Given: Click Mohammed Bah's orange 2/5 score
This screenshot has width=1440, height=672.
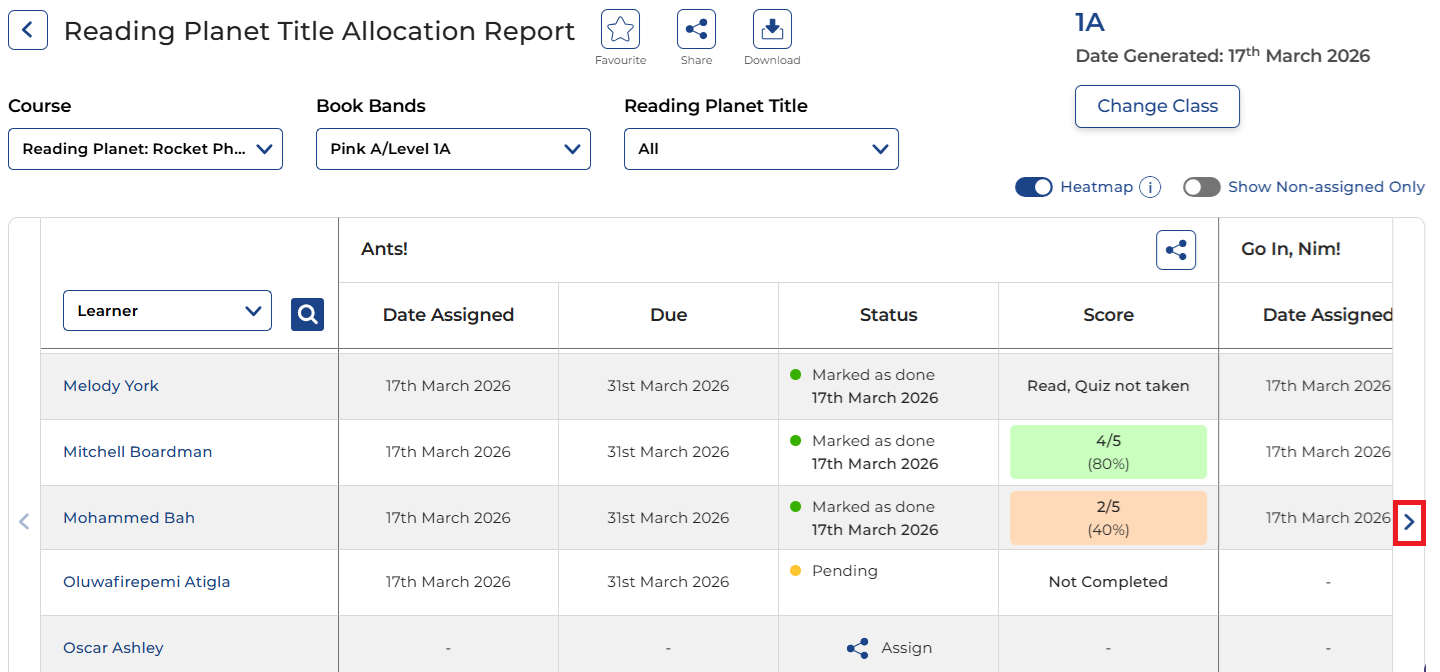Looking at the screenshot, I should [x=1108, y=518].
